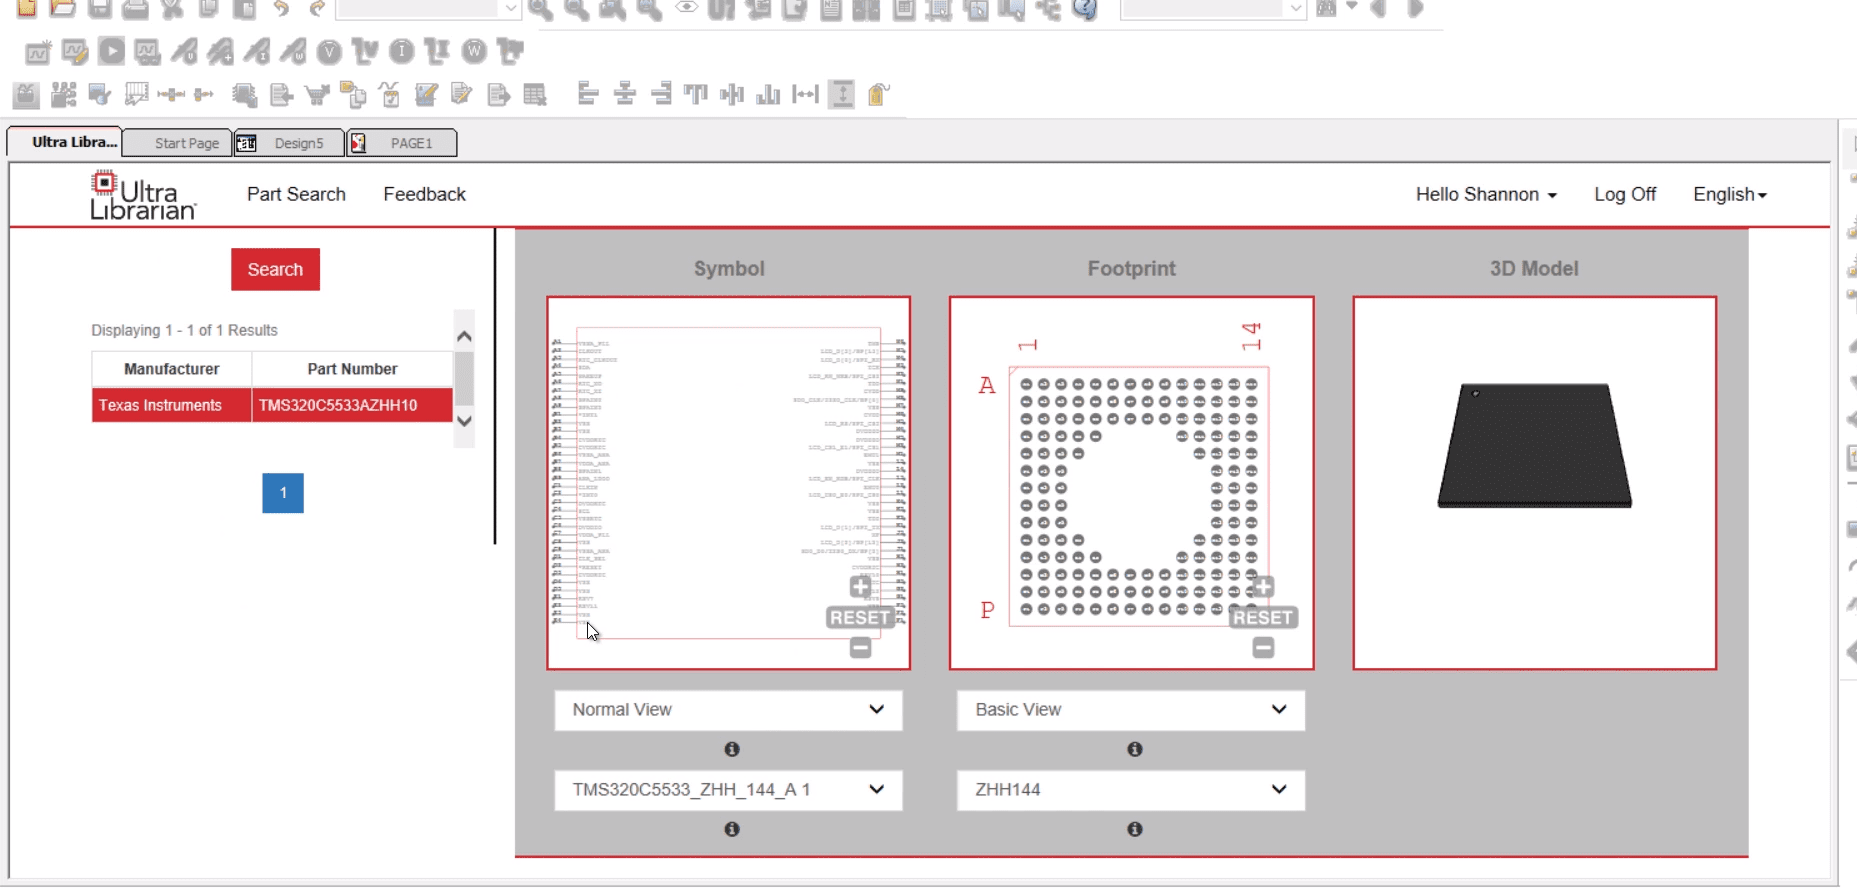Select the Current marker probe tool
Screen dimensions: 1857x888
coord(257,51)
